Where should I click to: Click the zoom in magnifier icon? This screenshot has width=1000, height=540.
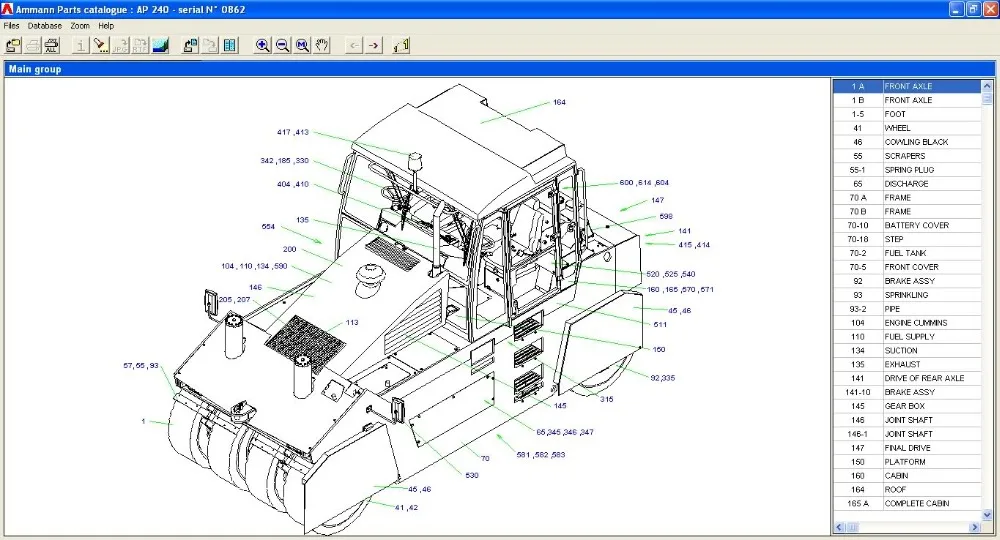tap(262, 45)
